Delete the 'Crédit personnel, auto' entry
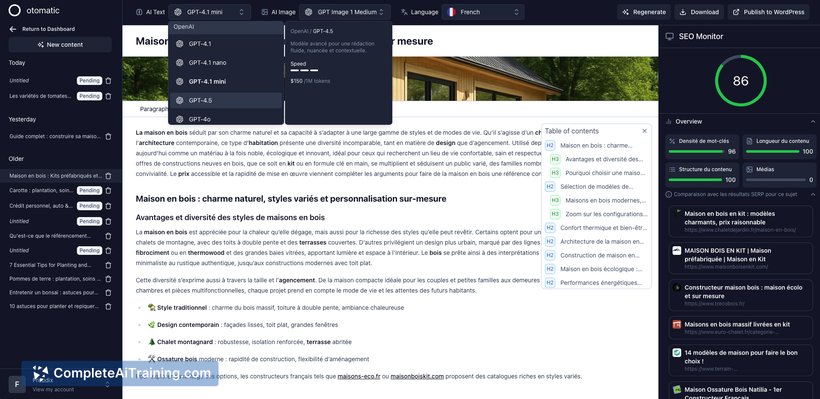This screenshot has height=399, width=820. click(x=108, y=206)
